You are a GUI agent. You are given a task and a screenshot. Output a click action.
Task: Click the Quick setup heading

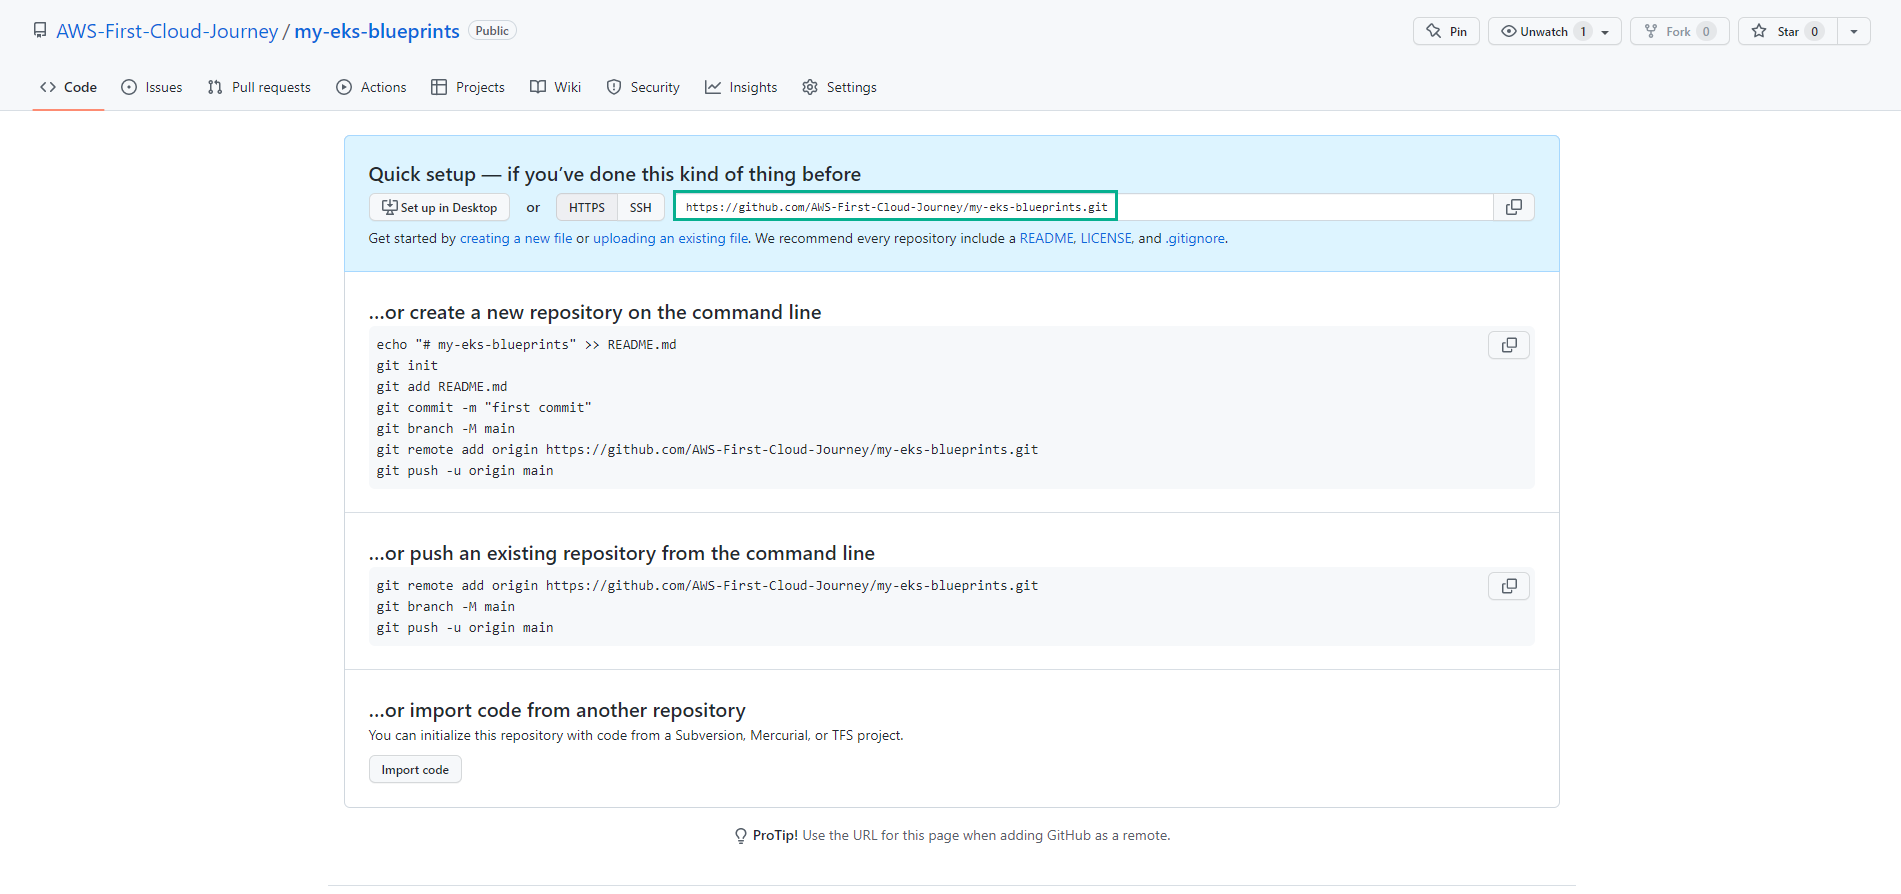click(x=615, y=174)
